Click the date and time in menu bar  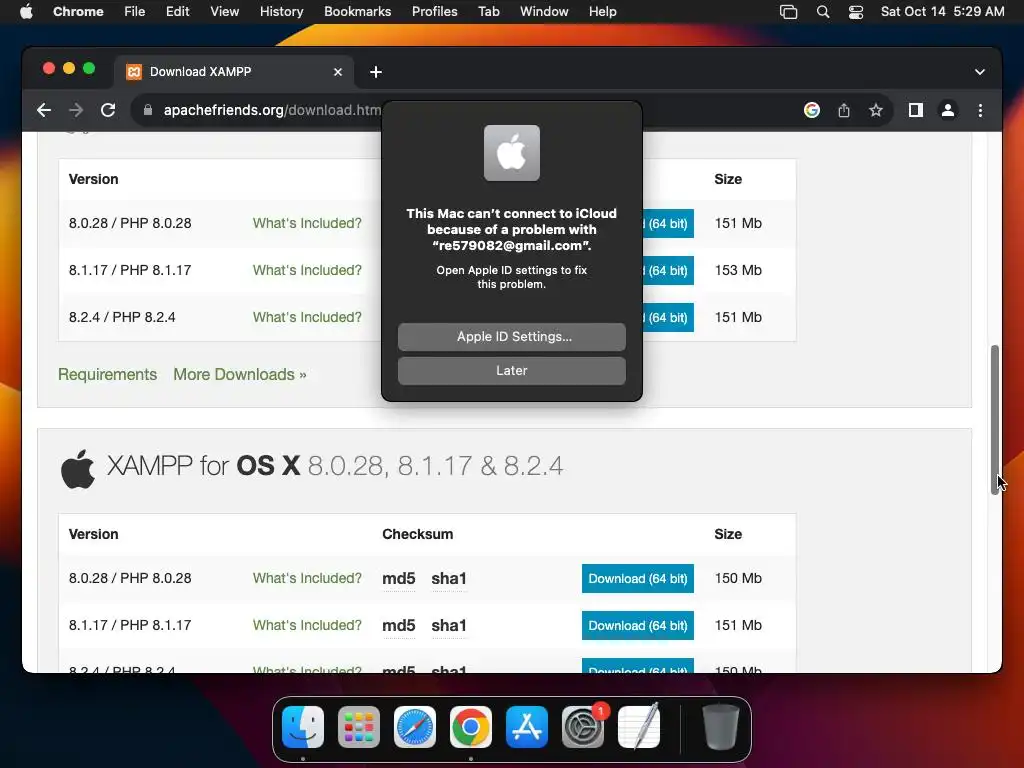942,11
